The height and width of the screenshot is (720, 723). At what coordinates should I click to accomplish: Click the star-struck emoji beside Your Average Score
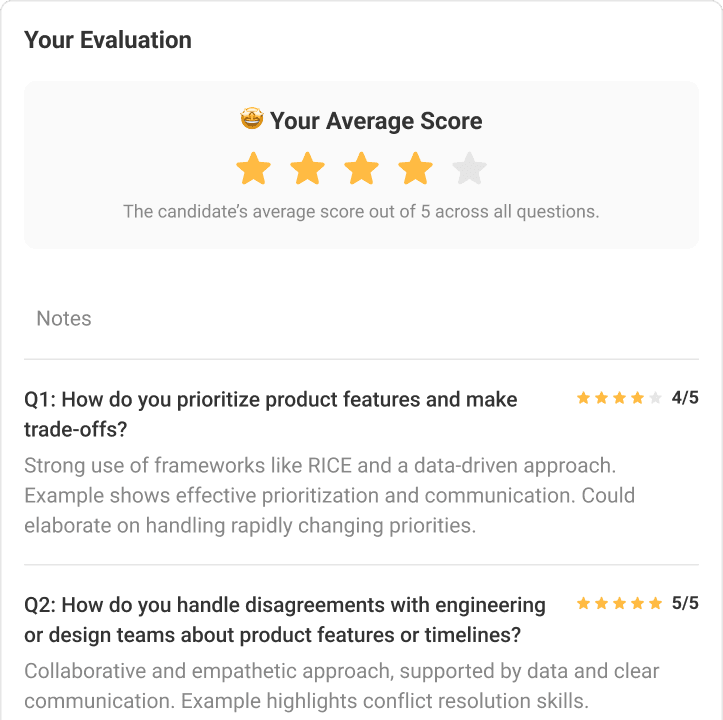[x=252, y=120]
